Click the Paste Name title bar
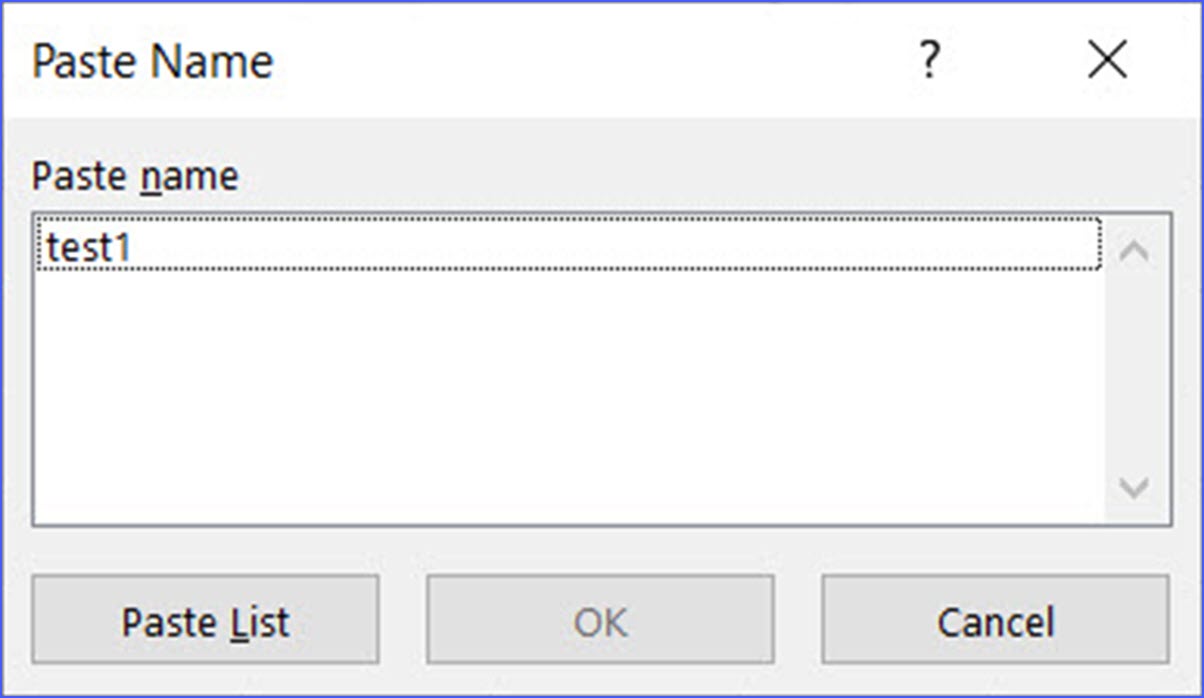The image size is (1204, 698). pos(400,60)
